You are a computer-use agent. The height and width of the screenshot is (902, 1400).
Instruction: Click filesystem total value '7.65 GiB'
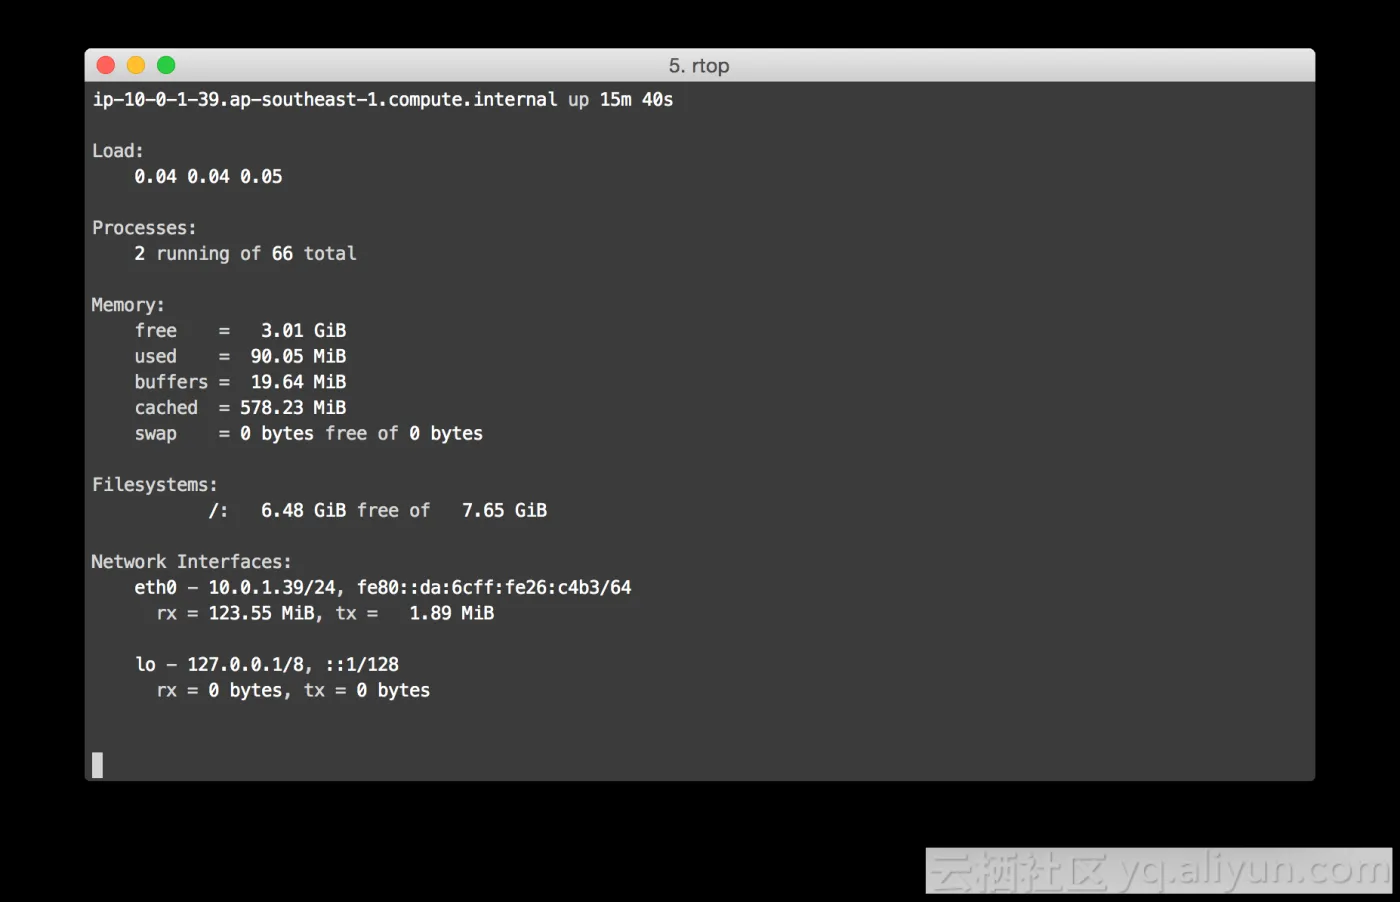(x=504, y=511)
